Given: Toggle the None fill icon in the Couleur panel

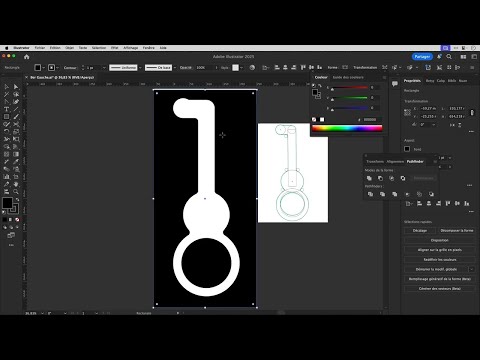Looking at the screenshot, I should pyautogui.click(x=314, y=119).
